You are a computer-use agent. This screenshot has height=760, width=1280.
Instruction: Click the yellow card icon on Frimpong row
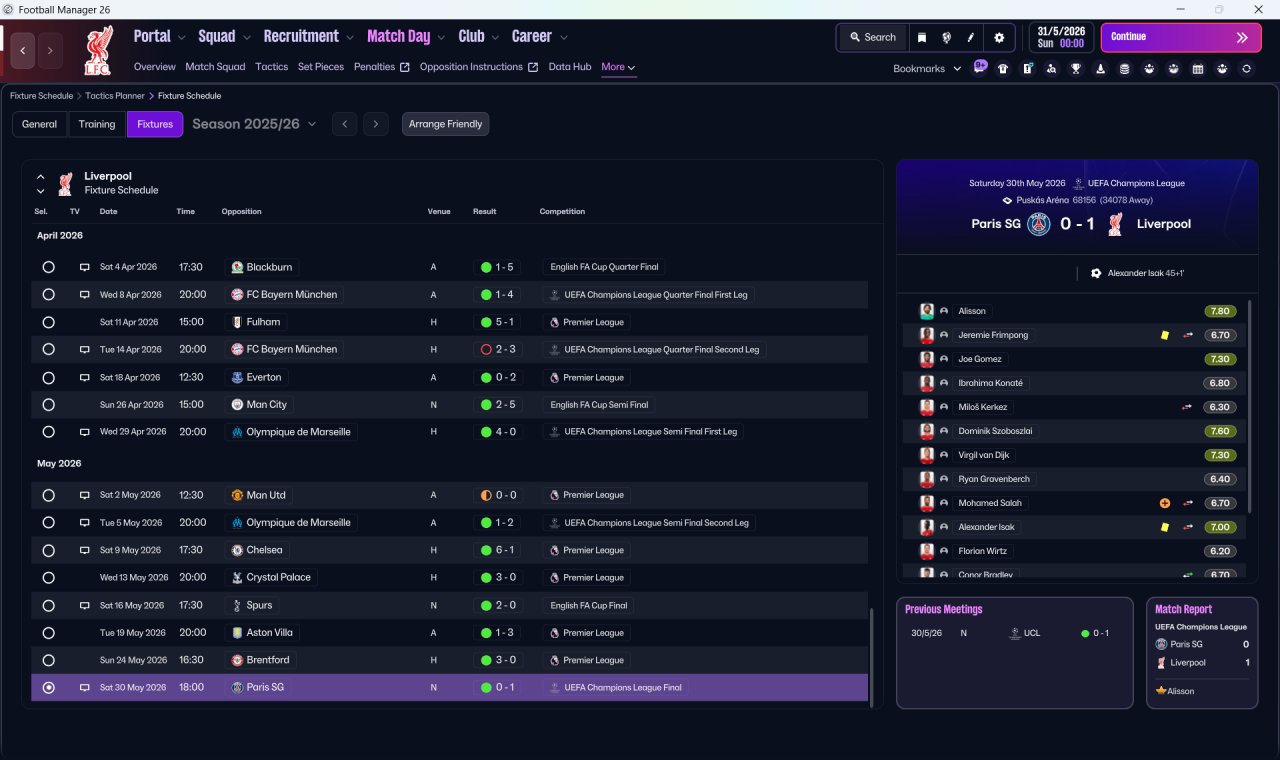pyautogui.click(x=1165, y=336)
